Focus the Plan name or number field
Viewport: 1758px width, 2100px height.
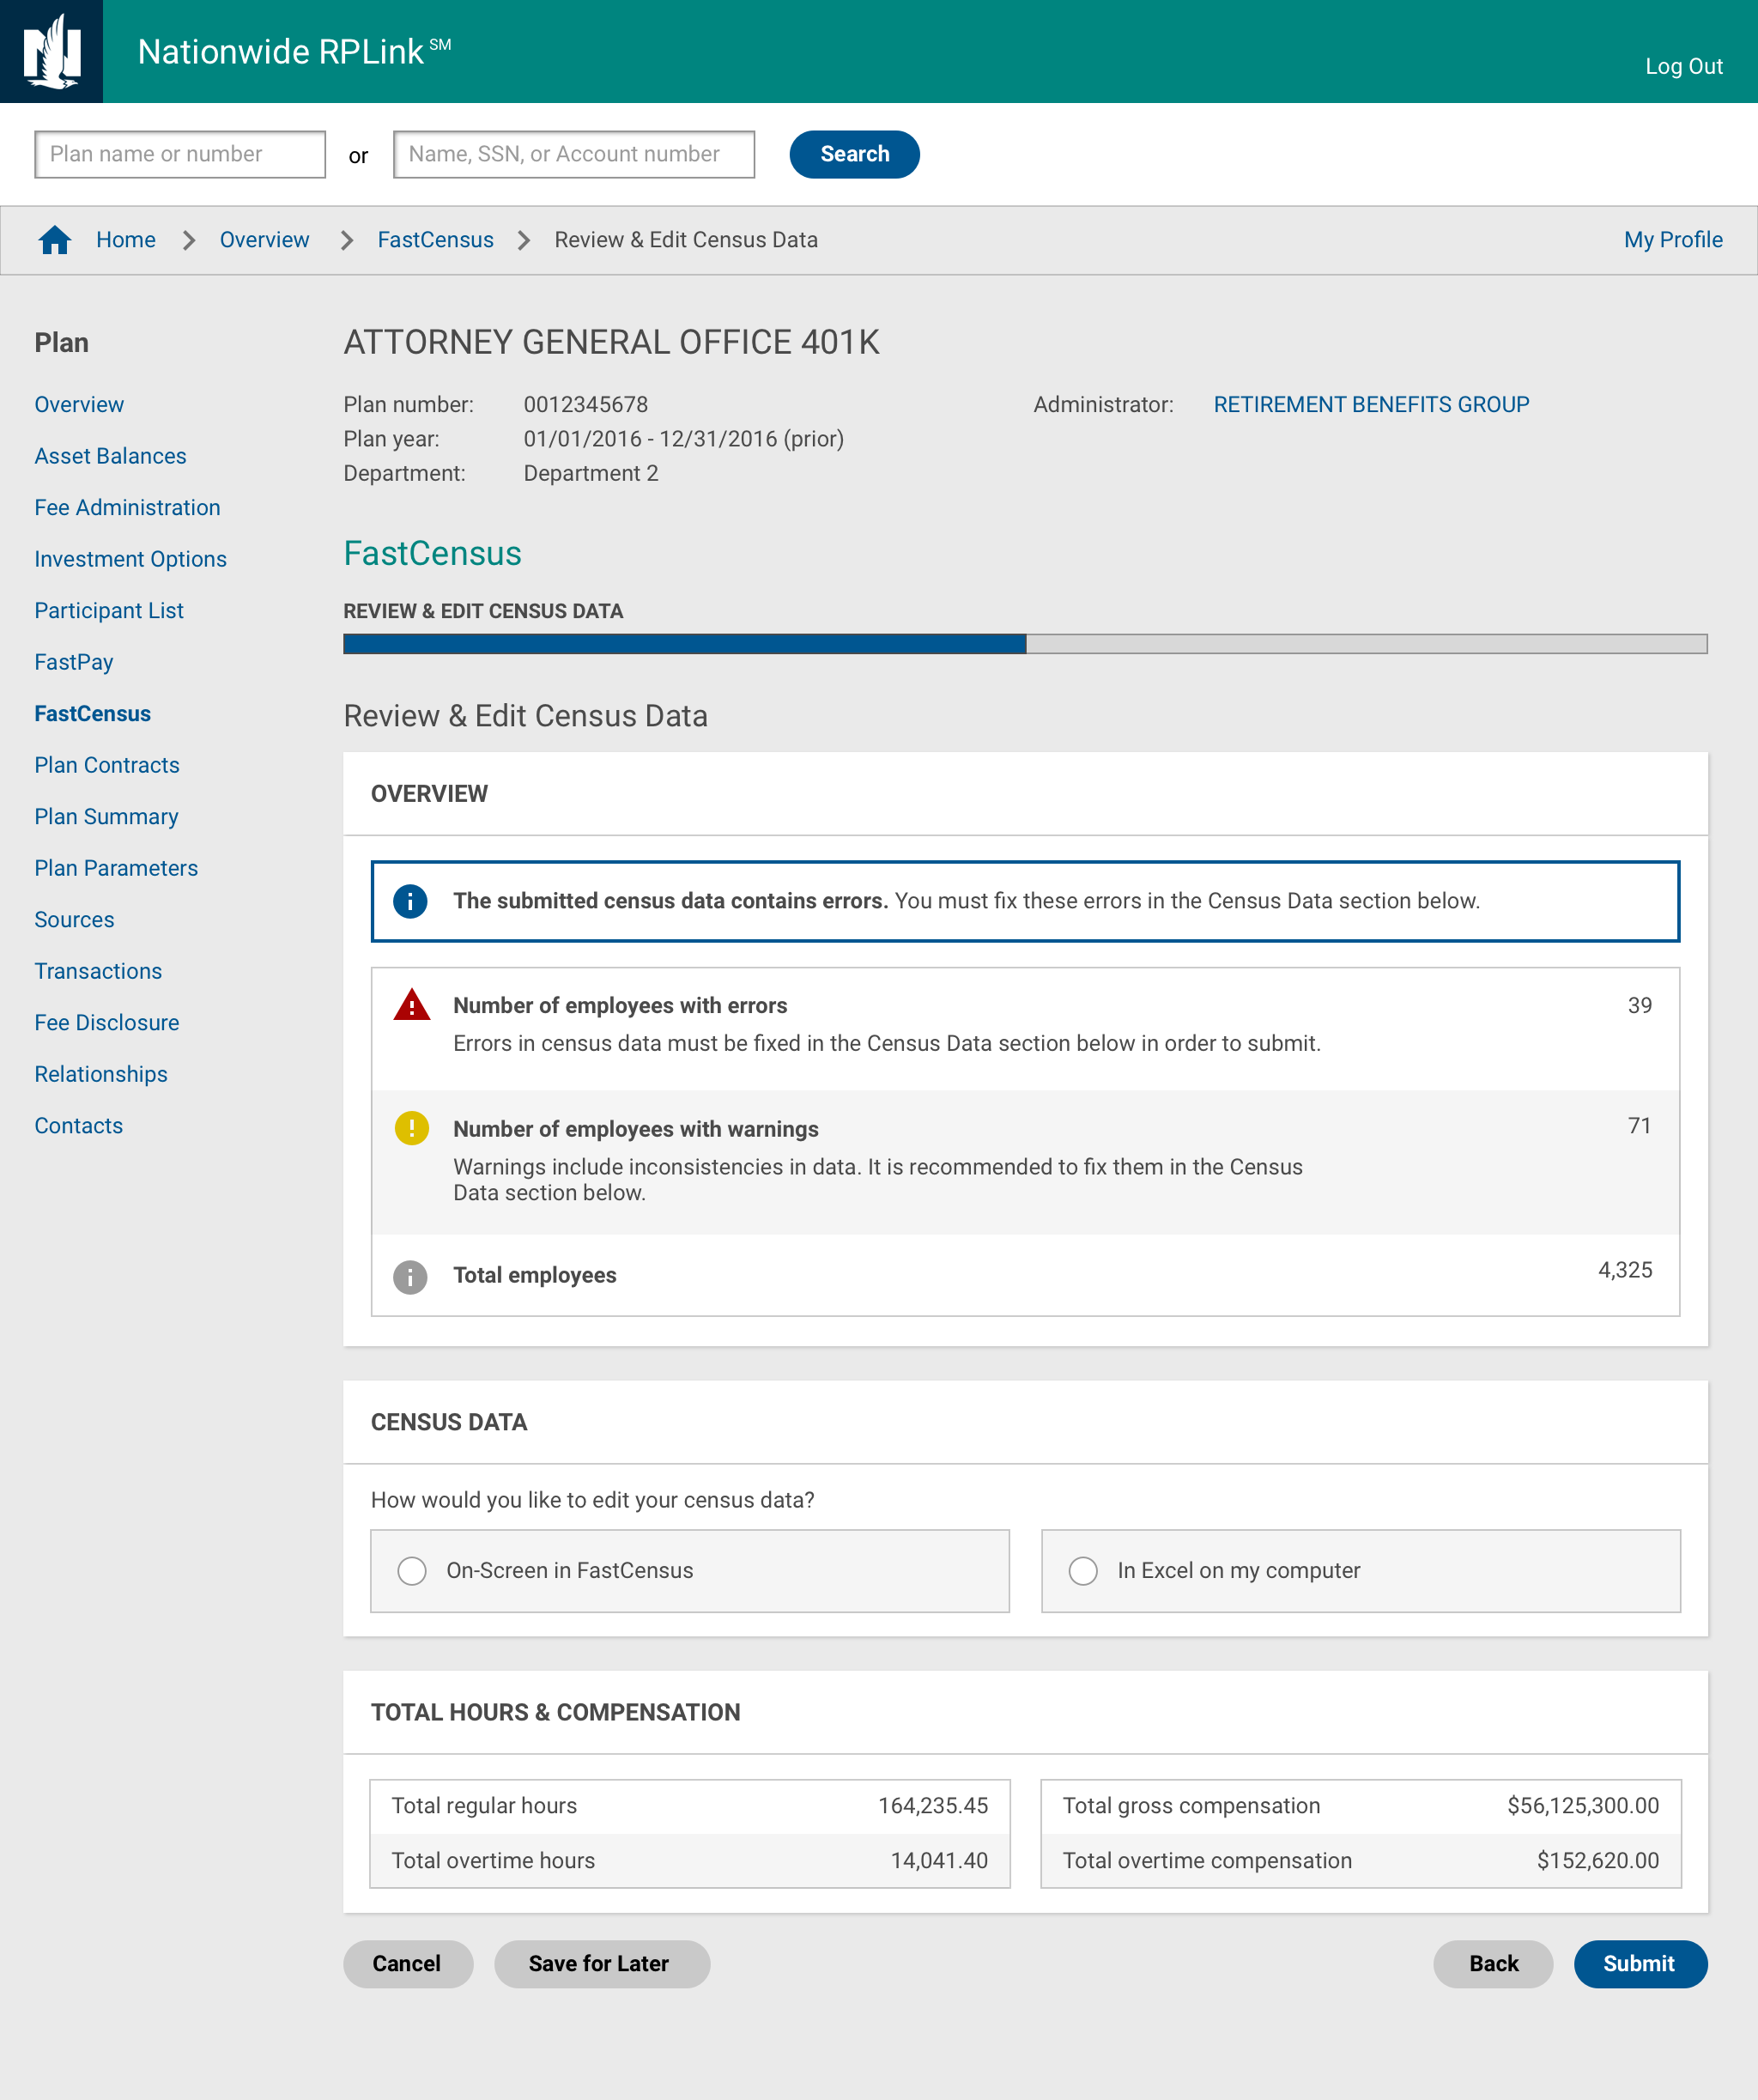(x=180, y=155)
